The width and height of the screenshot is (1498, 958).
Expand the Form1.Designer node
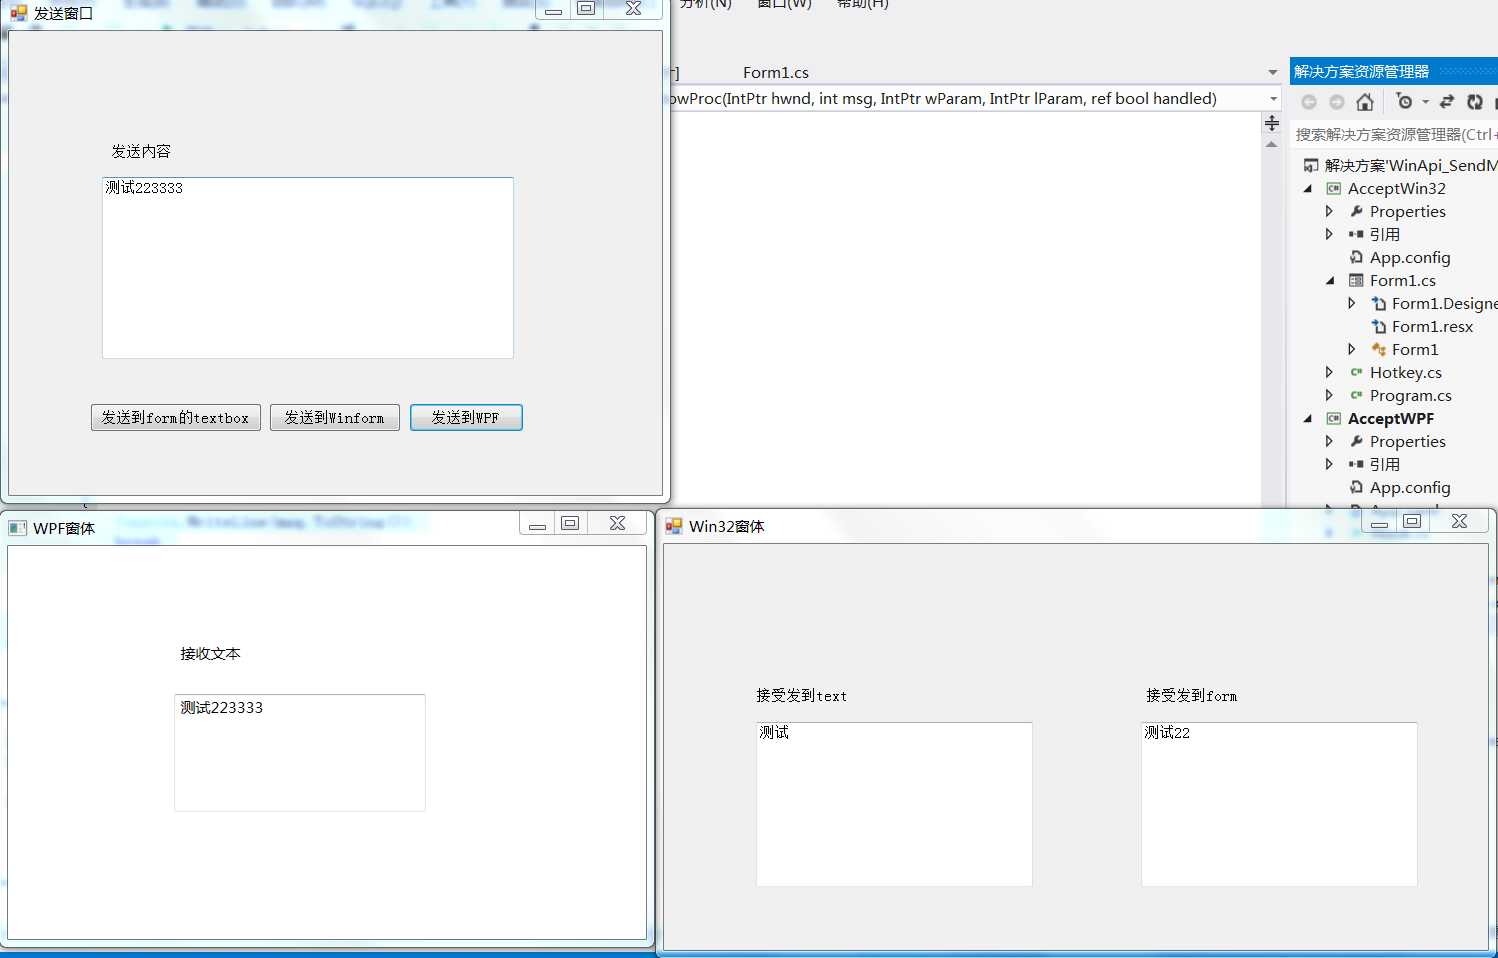(1351, 303)
